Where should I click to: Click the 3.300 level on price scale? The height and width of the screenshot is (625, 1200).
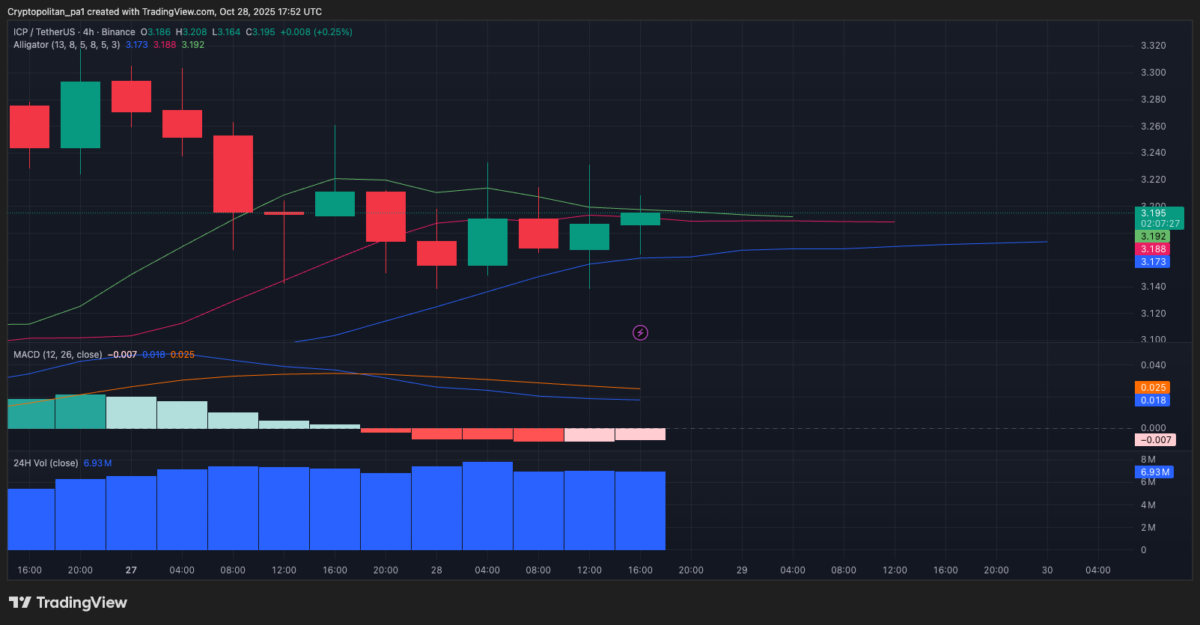[x=1153, y=73]
